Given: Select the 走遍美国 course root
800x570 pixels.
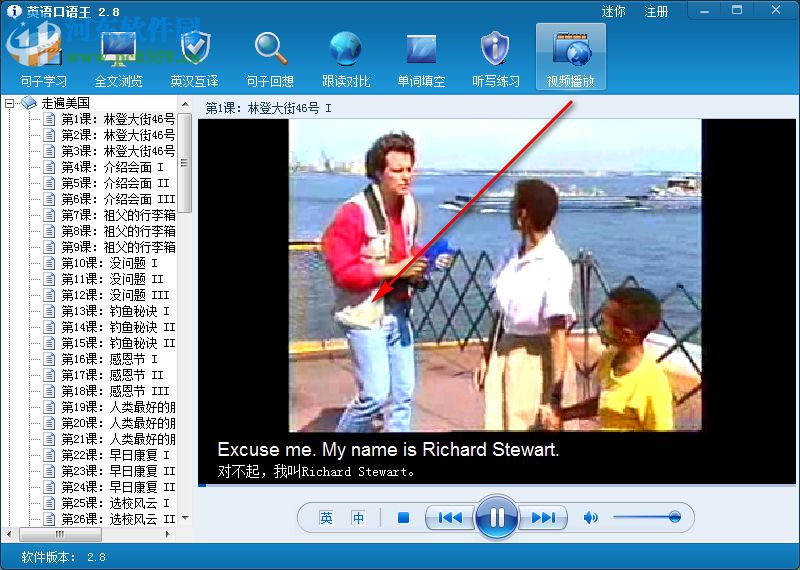Looking at the screenshot, I should (65, 103).
